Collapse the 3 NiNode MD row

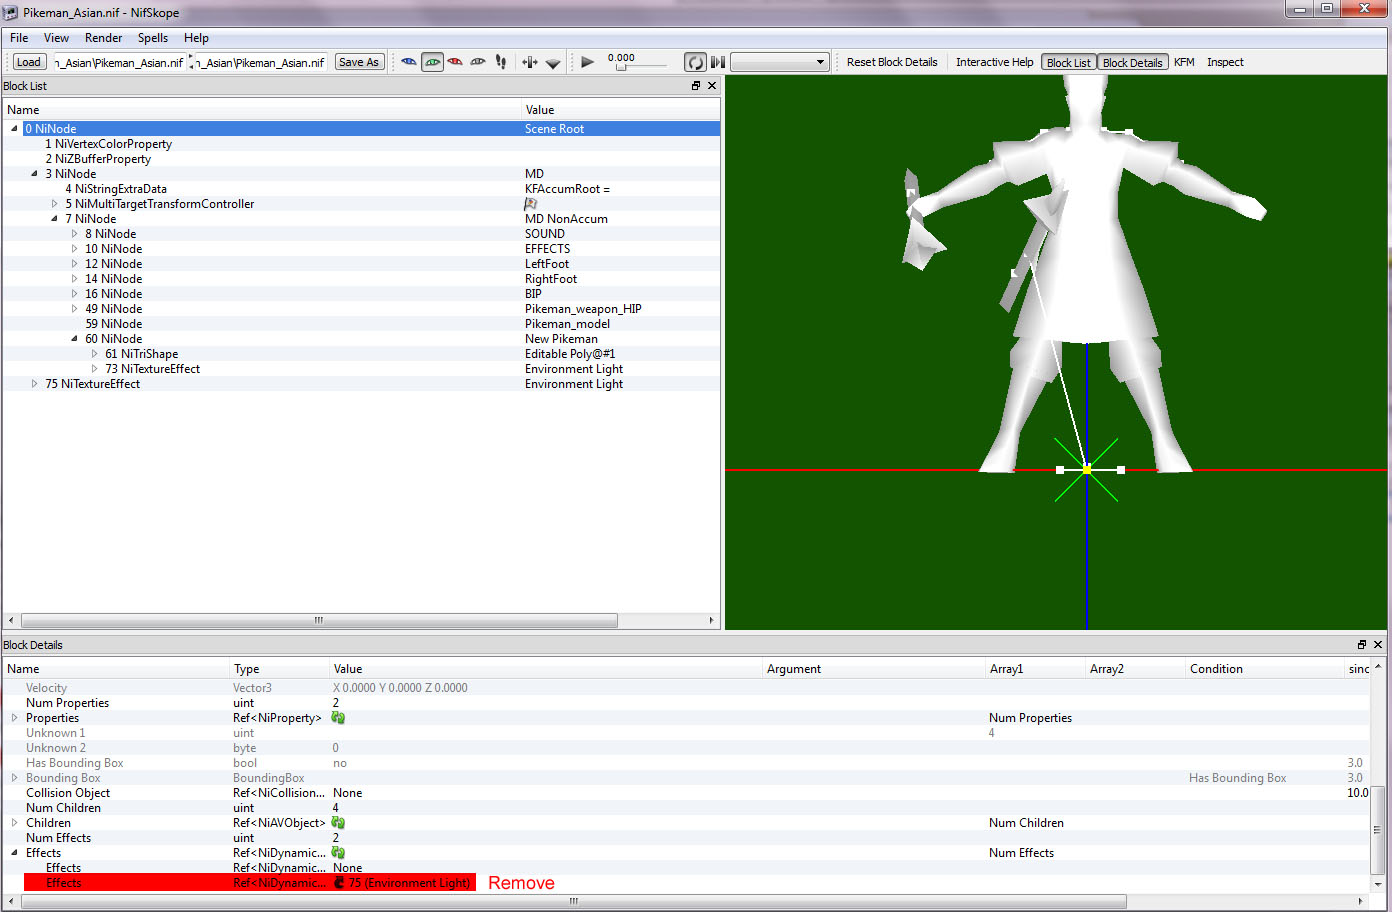coord(34,174)
